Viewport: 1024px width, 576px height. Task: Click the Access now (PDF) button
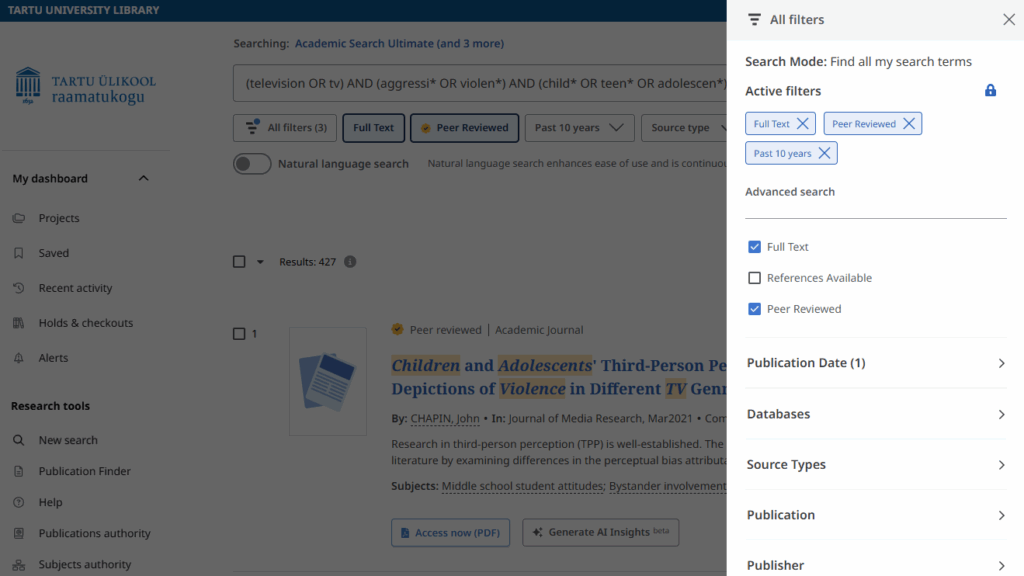point(451,532)
